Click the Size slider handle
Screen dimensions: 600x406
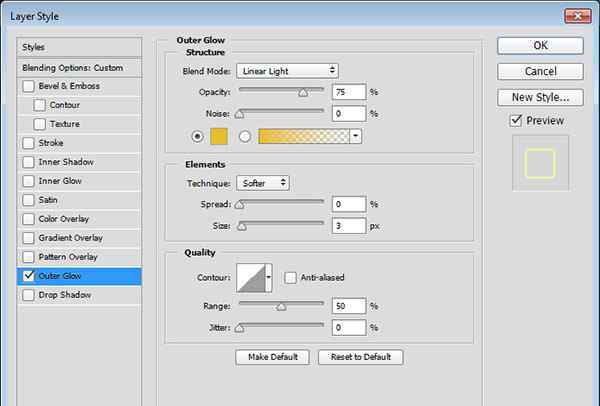point(241,227)
